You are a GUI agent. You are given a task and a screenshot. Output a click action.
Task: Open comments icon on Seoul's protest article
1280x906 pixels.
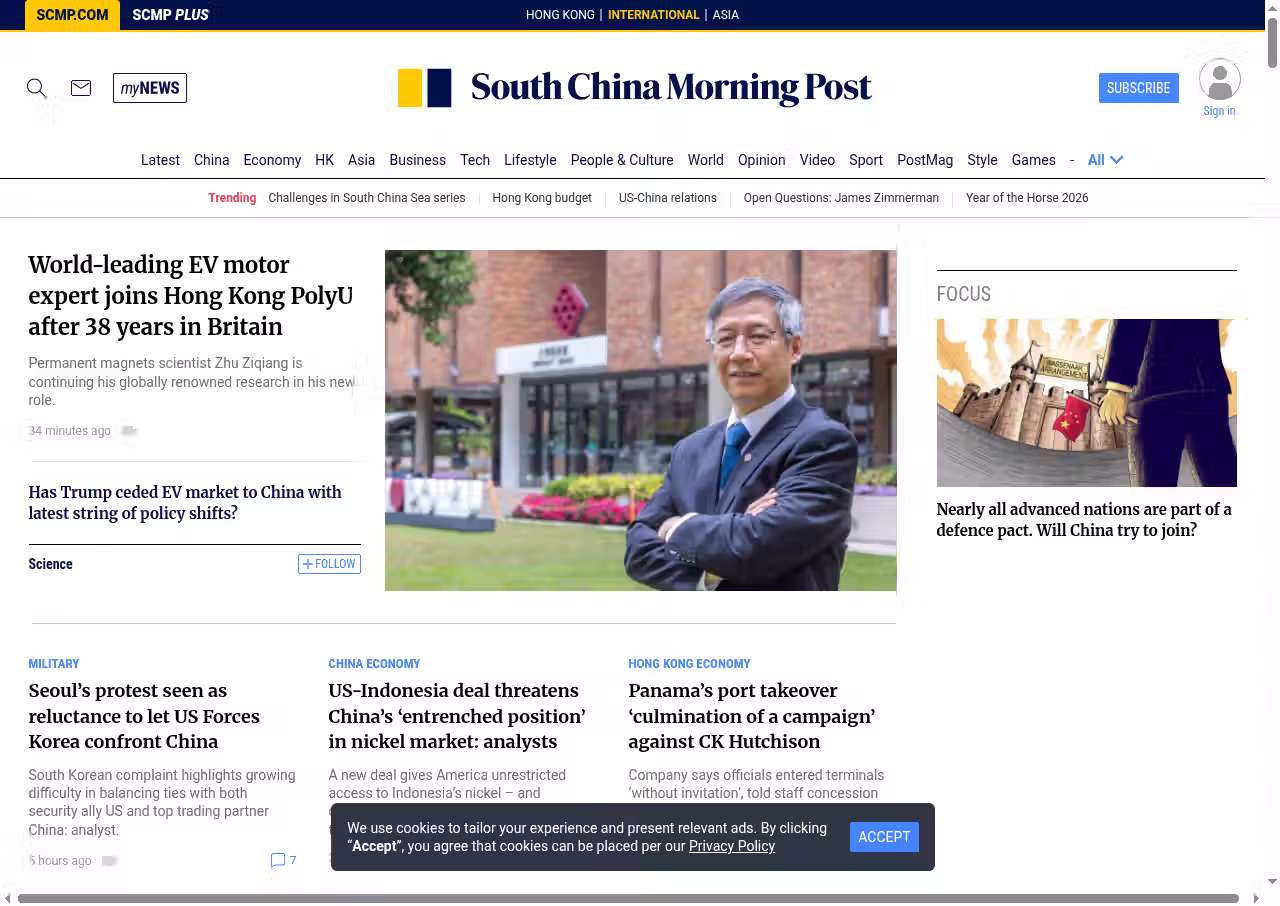278,860
